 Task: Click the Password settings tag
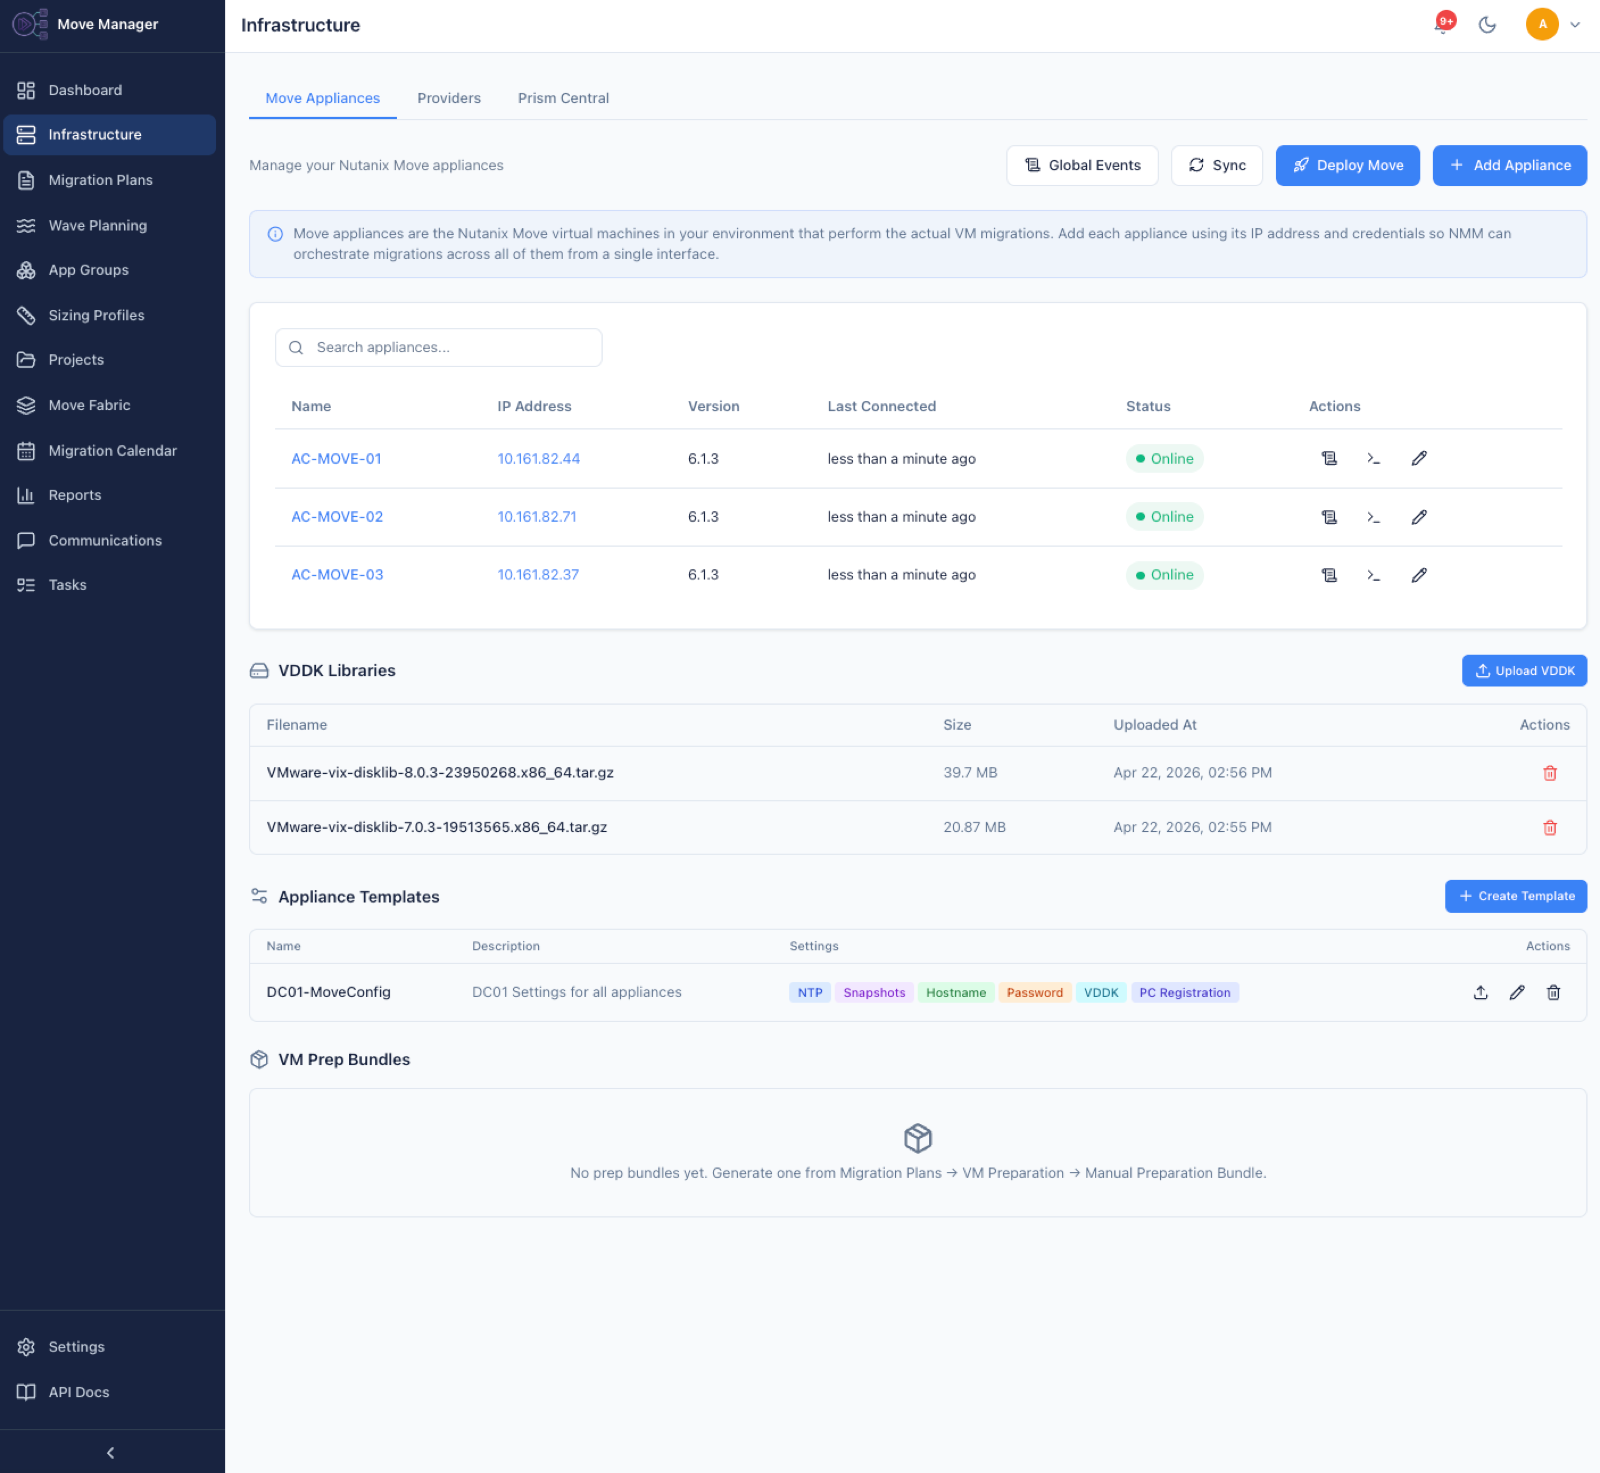coord(1035,993)
